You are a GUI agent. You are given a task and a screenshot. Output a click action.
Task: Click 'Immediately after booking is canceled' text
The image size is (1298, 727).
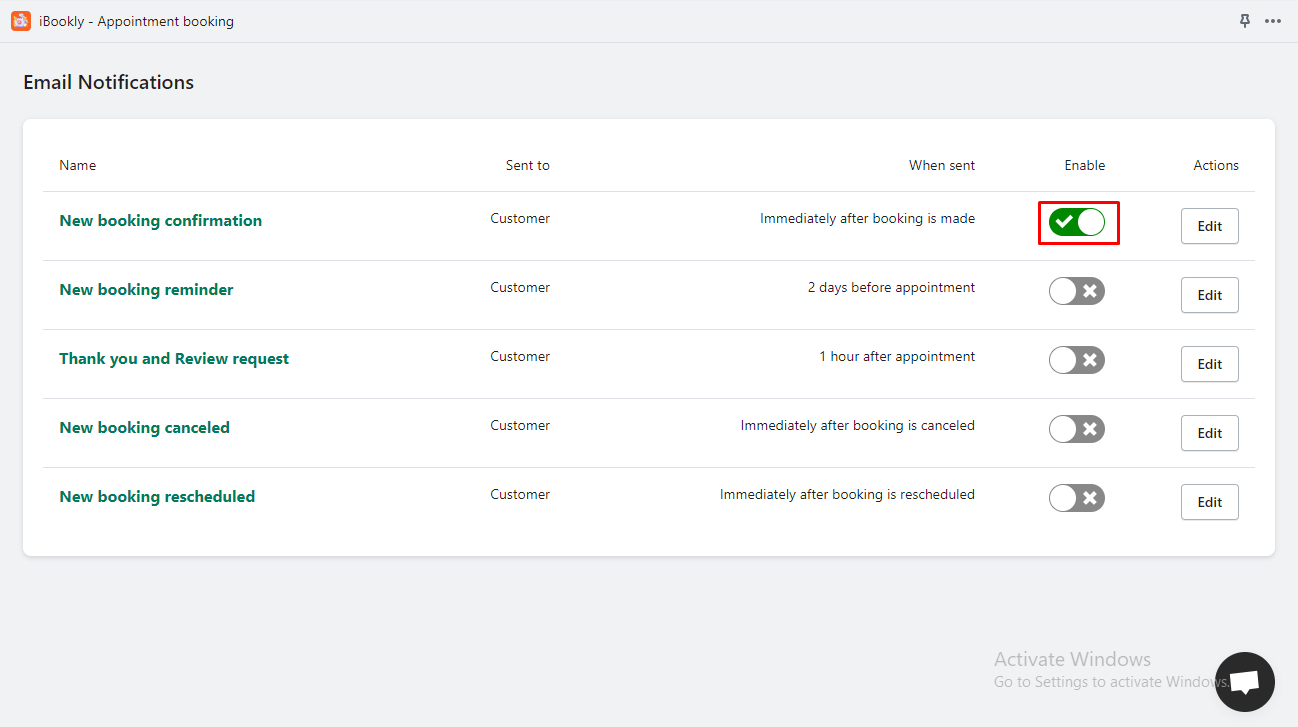click(858, 425)
